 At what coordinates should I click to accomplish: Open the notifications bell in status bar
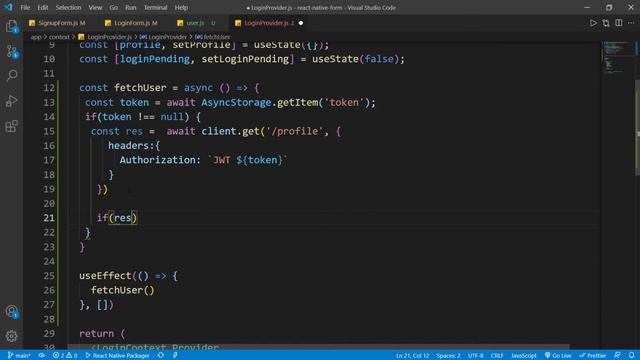click(631, 356)
